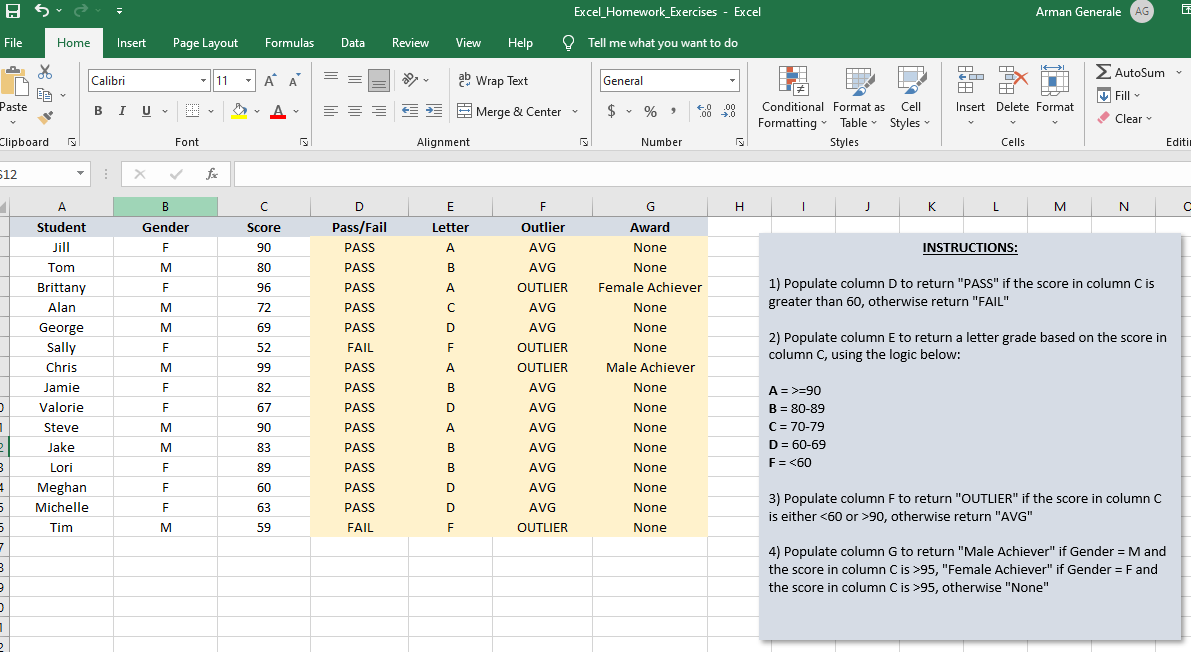Image resolution: width=1191 pixels, height=652 pixels.
Task: Switch to the Data tab
Action: click(x=352, y=43)
